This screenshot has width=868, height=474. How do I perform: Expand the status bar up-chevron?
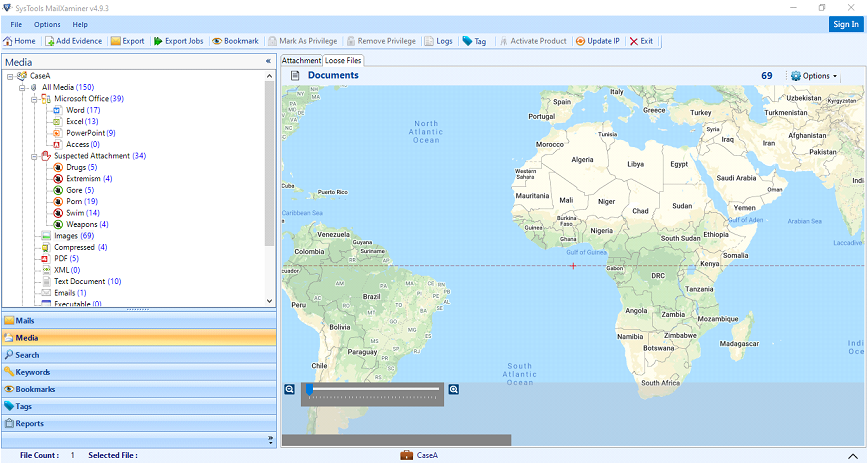(x=853, y=456)
